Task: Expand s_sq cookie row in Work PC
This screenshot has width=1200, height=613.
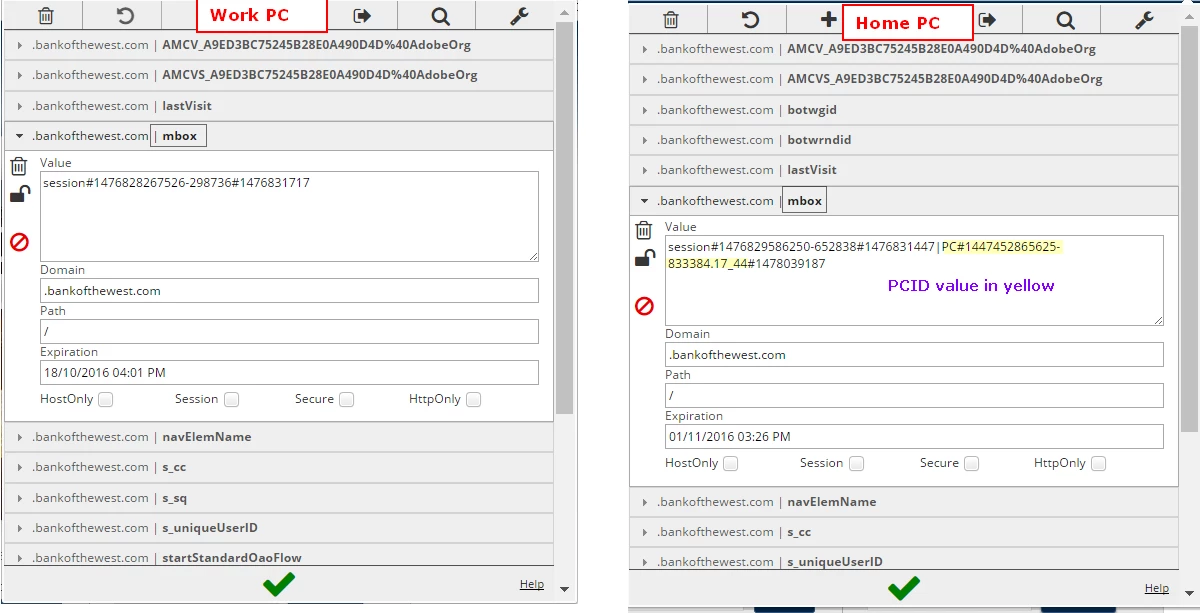Action: [x=279, y=498]
